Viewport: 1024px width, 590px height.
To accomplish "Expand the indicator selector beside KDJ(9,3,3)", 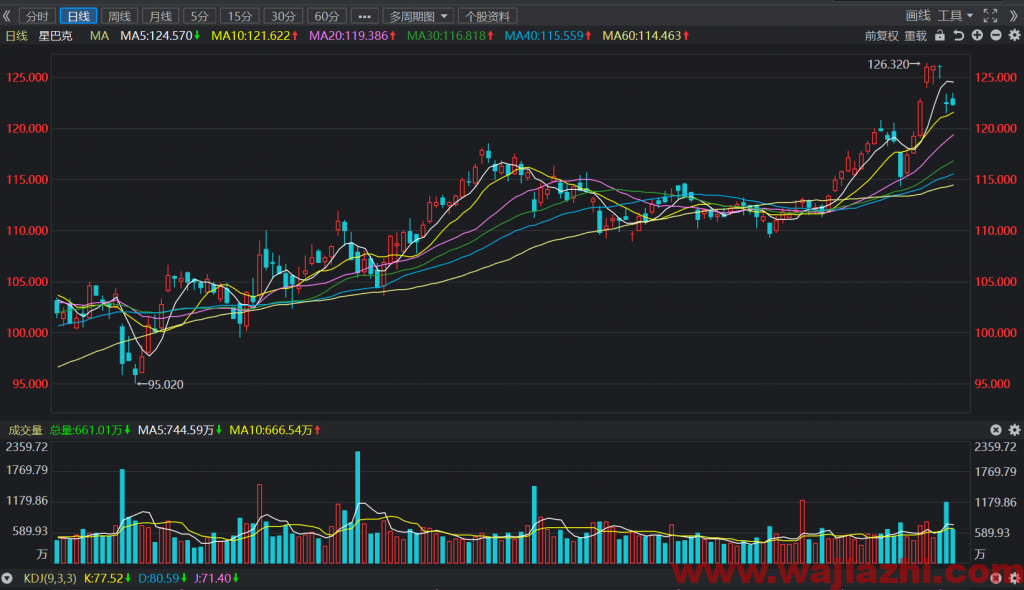I will [7, 578].
